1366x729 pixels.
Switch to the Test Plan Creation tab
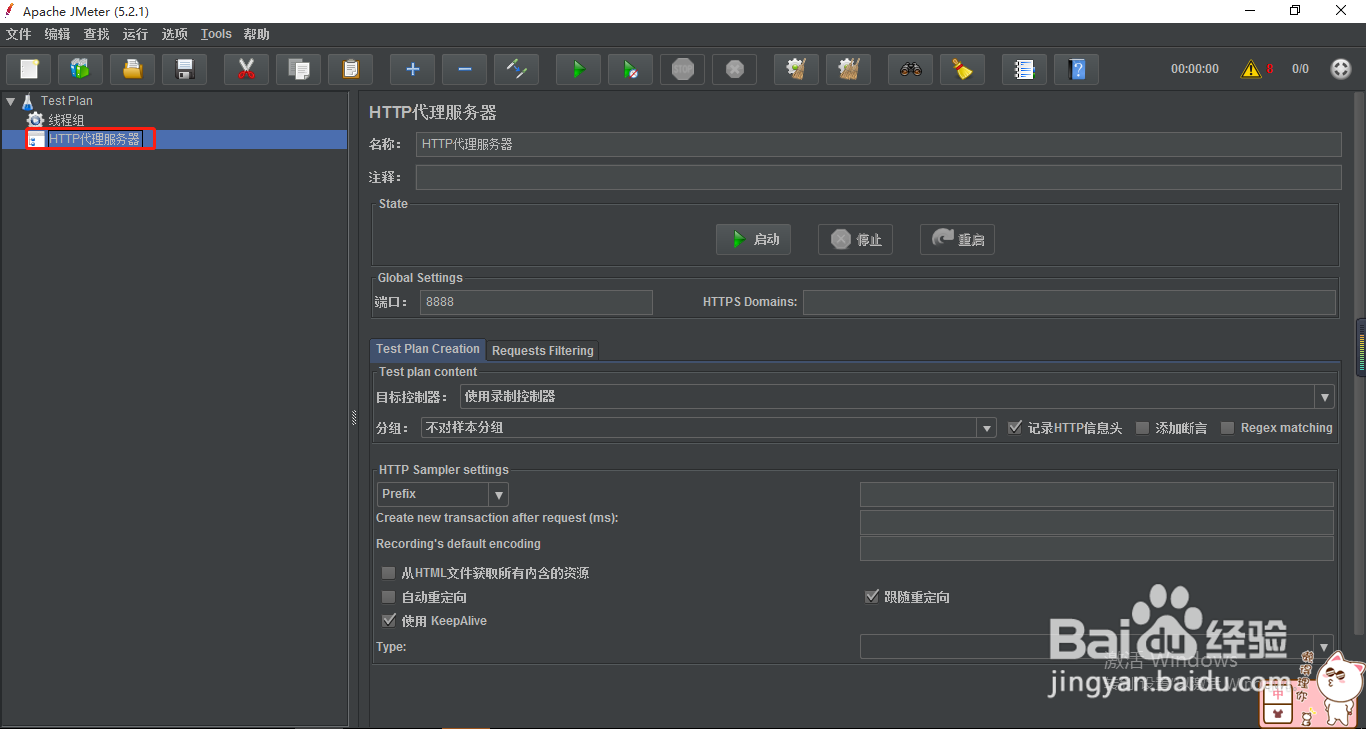coord(428,349)
